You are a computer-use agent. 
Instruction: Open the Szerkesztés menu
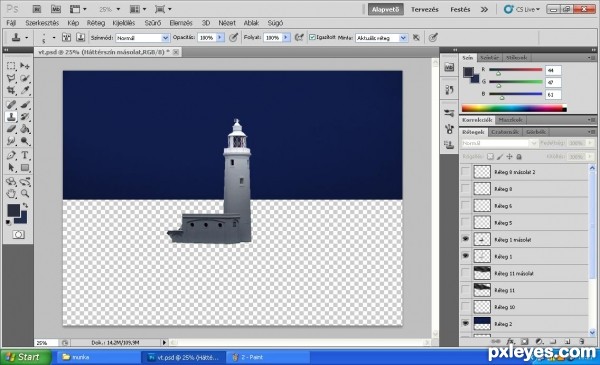point(42,23)
